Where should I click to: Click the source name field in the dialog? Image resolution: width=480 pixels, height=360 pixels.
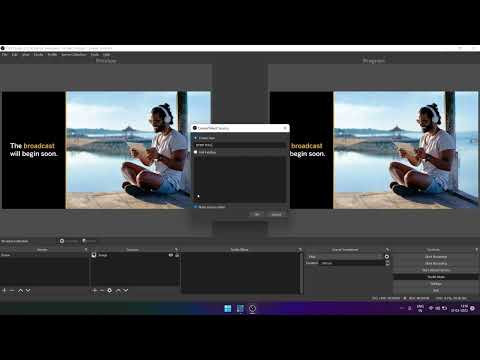click(x=240, y=145)
